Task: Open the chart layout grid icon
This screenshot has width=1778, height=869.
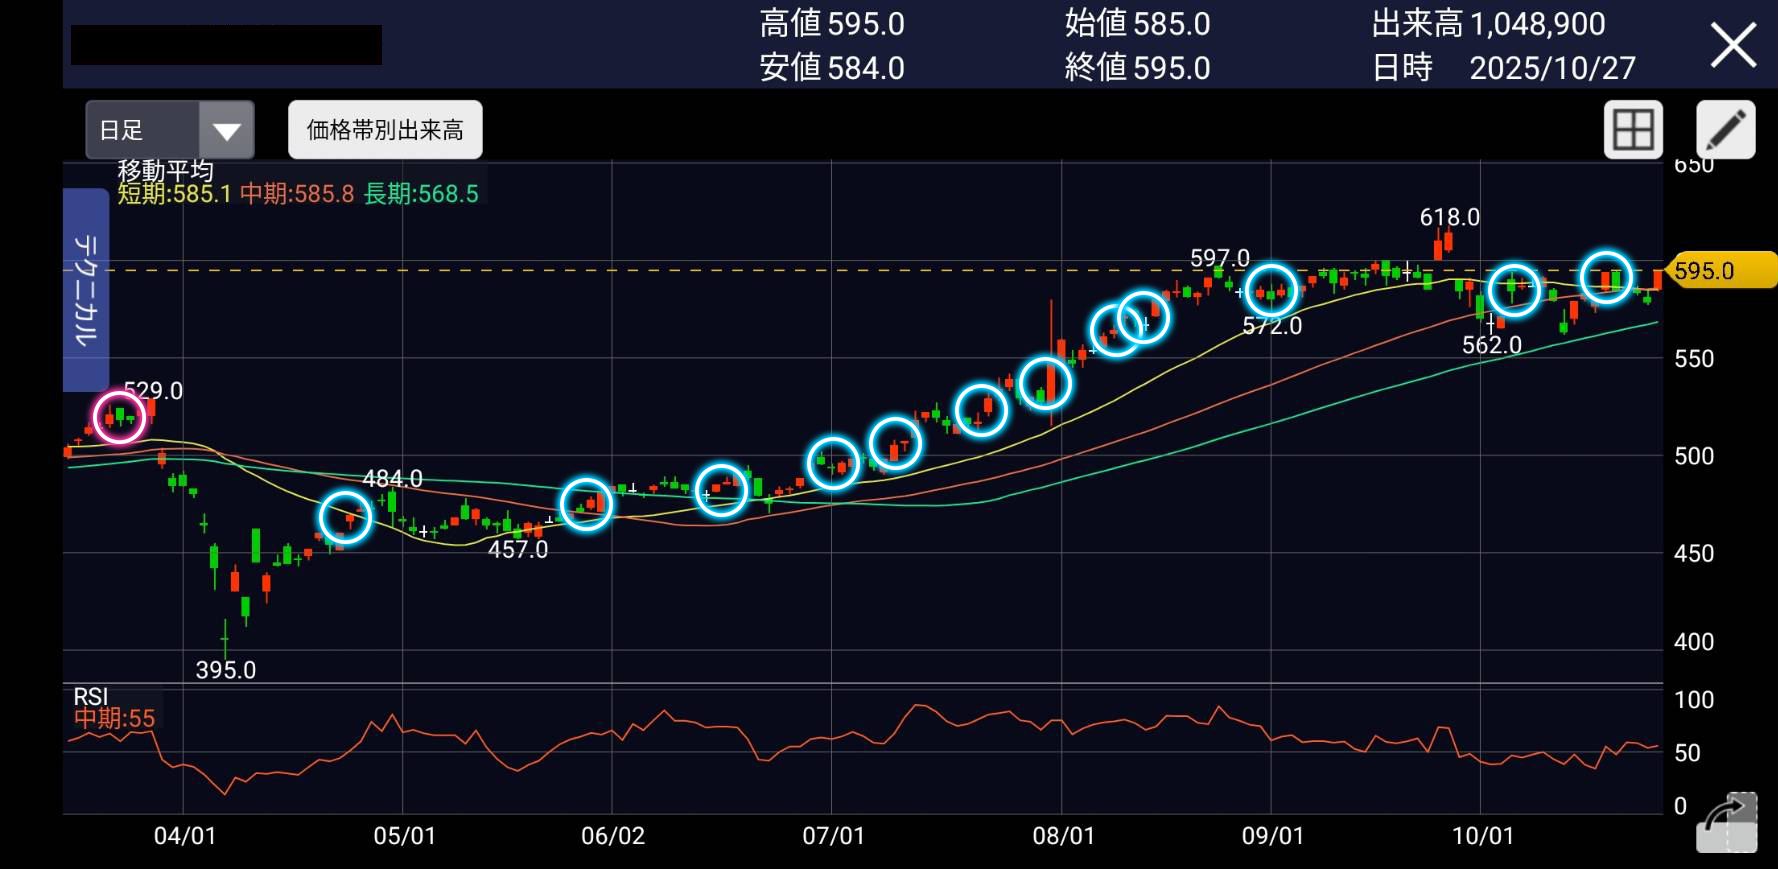Action: click(x=1633, y=130)
